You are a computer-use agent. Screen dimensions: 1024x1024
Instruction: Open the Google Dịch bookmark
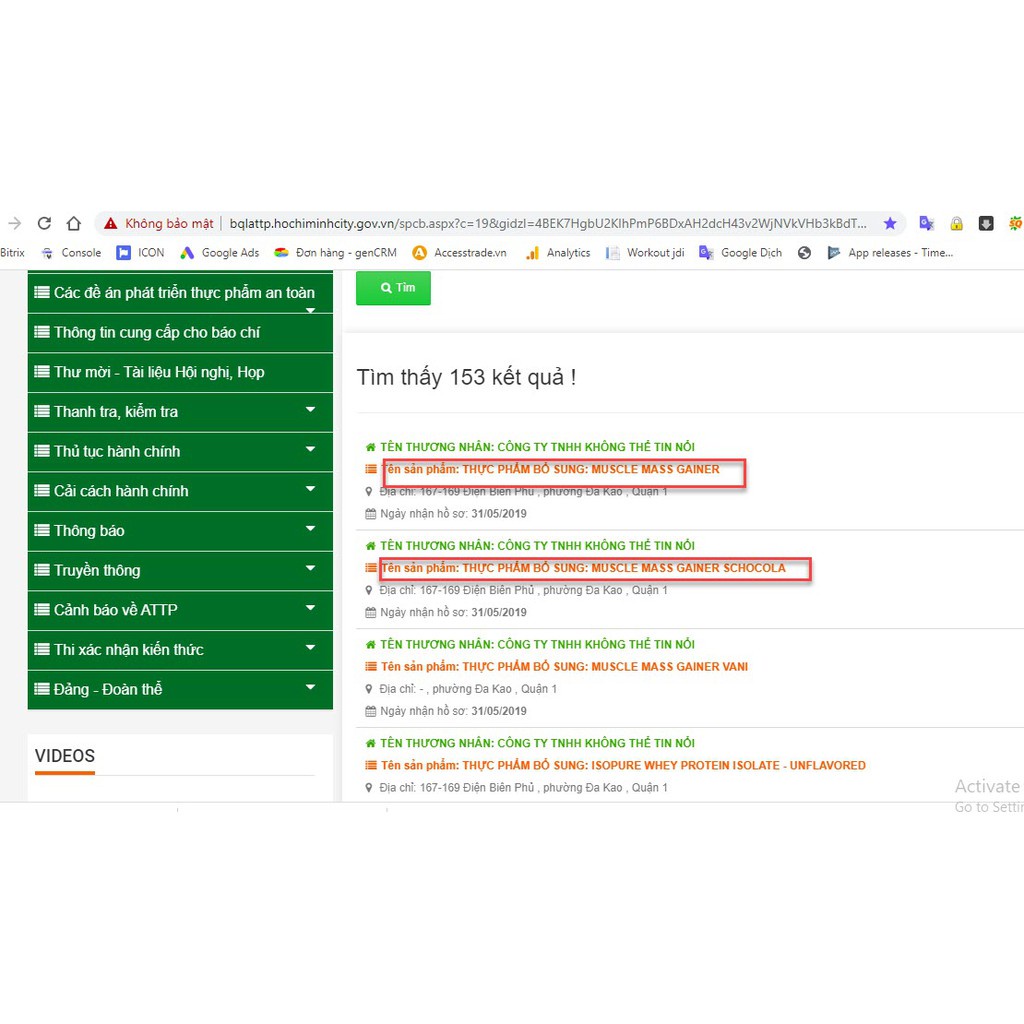point(740,253)
